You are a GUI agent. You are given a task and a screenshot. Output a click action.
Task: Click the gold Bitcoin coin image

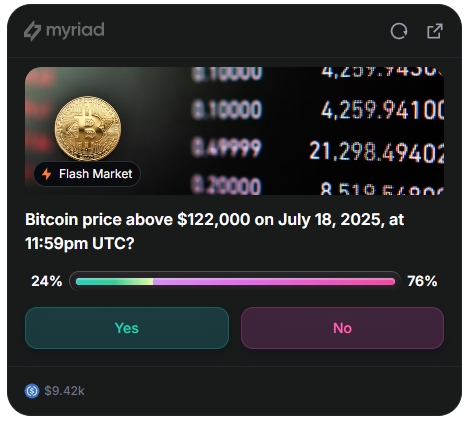[88, 129]
